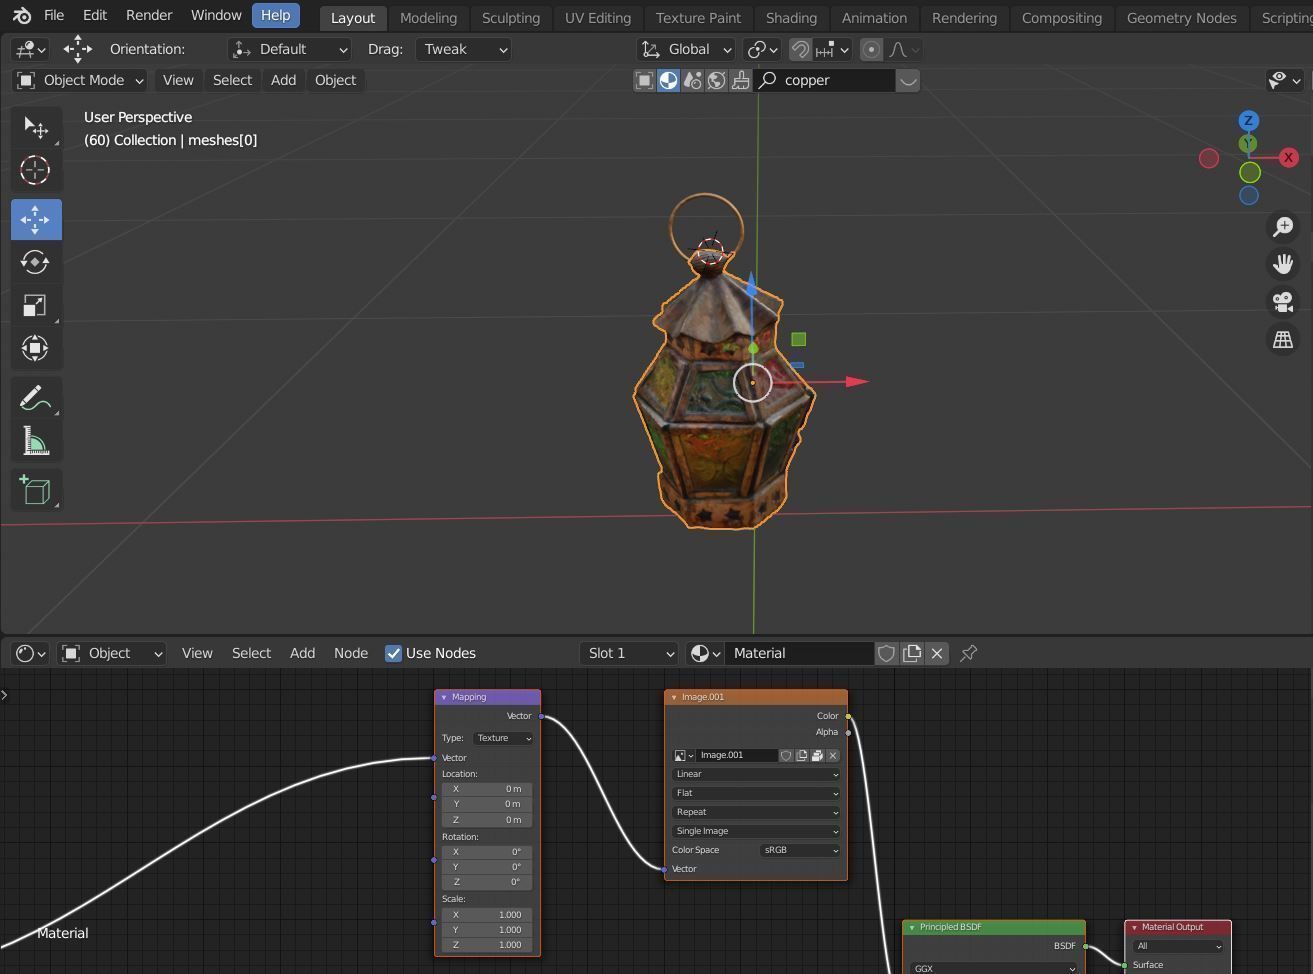Image resolution: width=1313 pixels, height=974 pixels.
Task: Unlink the Material datablock
Action: (x=937, y=653)
